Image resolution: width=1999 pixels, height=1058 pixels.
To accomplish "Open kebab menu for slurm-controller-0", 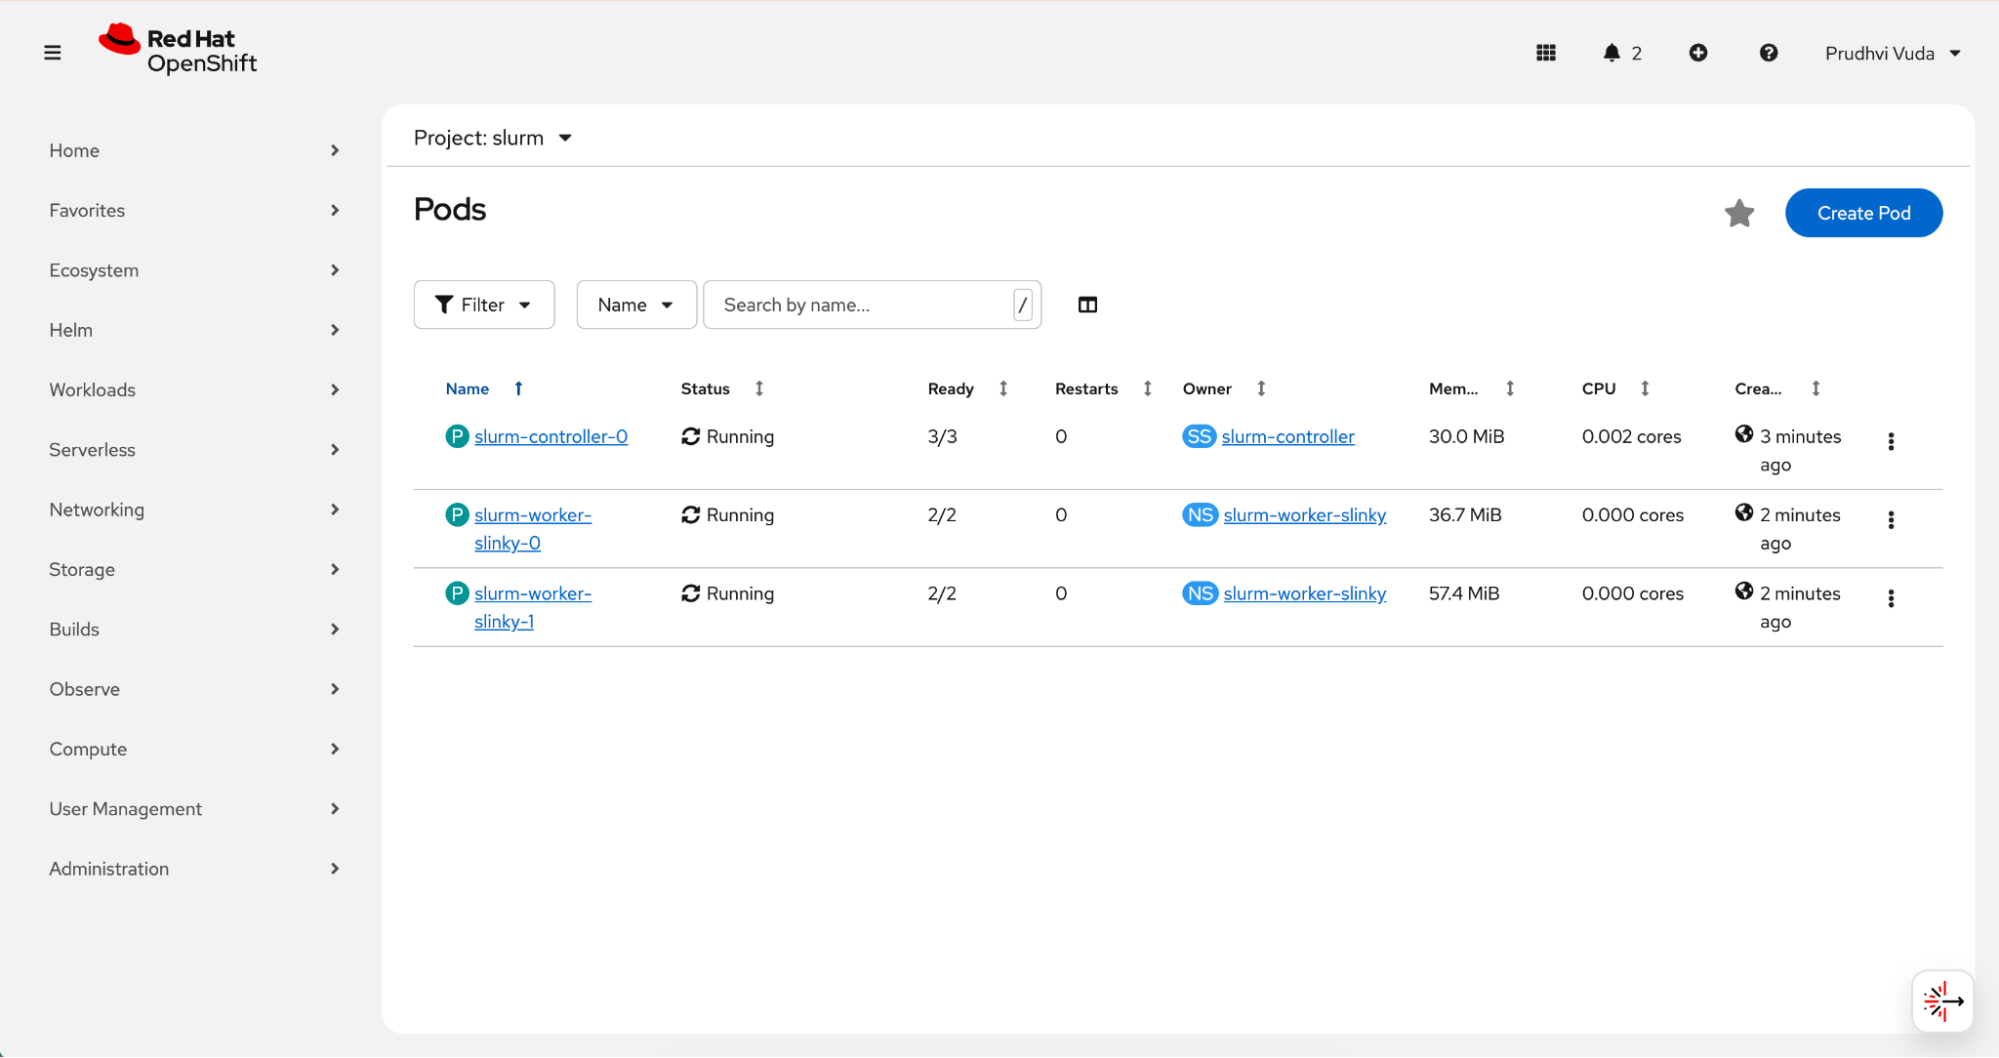I will tap(1890, 441).
